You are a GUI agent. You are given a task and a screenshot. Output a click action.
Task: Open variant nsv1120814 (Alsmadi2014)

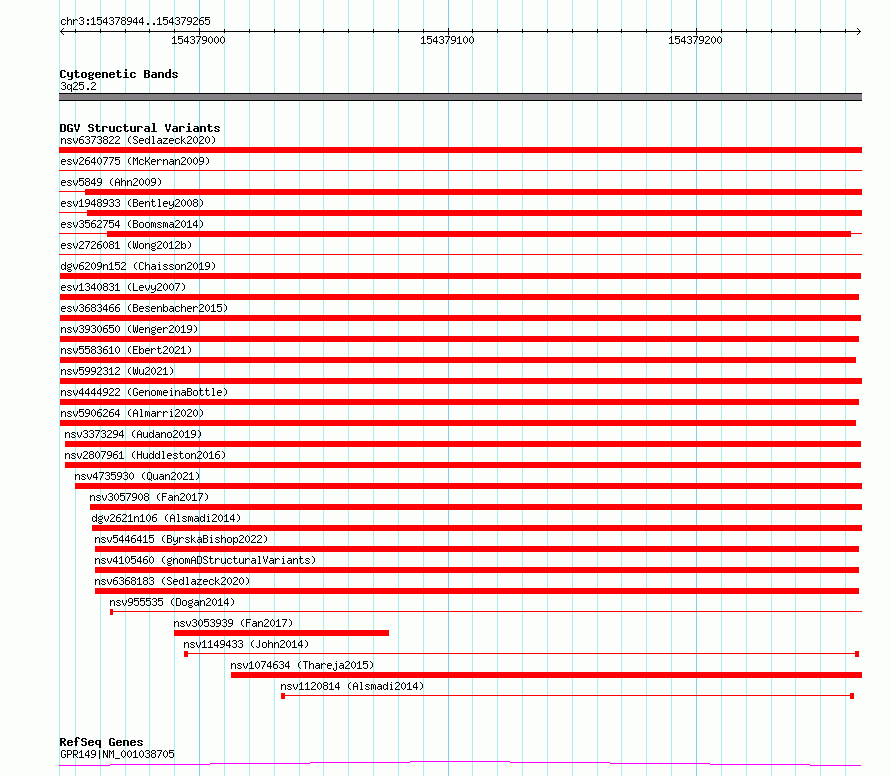pyautogui.click(x=352, y=686)
